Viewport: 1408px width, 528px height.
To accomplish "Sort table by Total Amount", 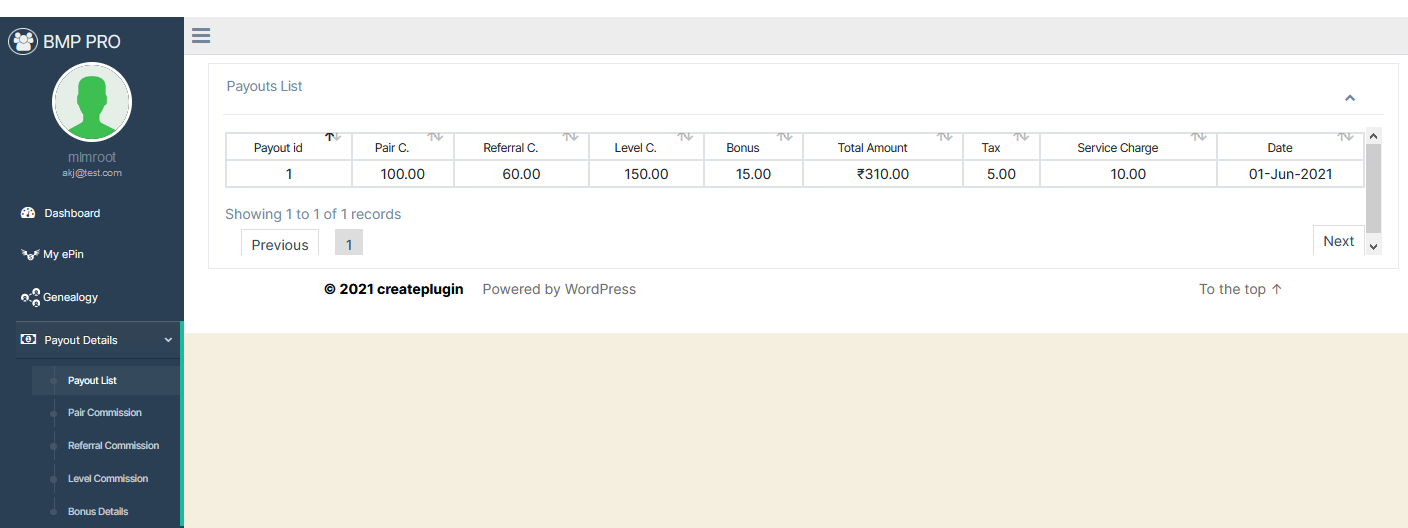I will [872, 147].
